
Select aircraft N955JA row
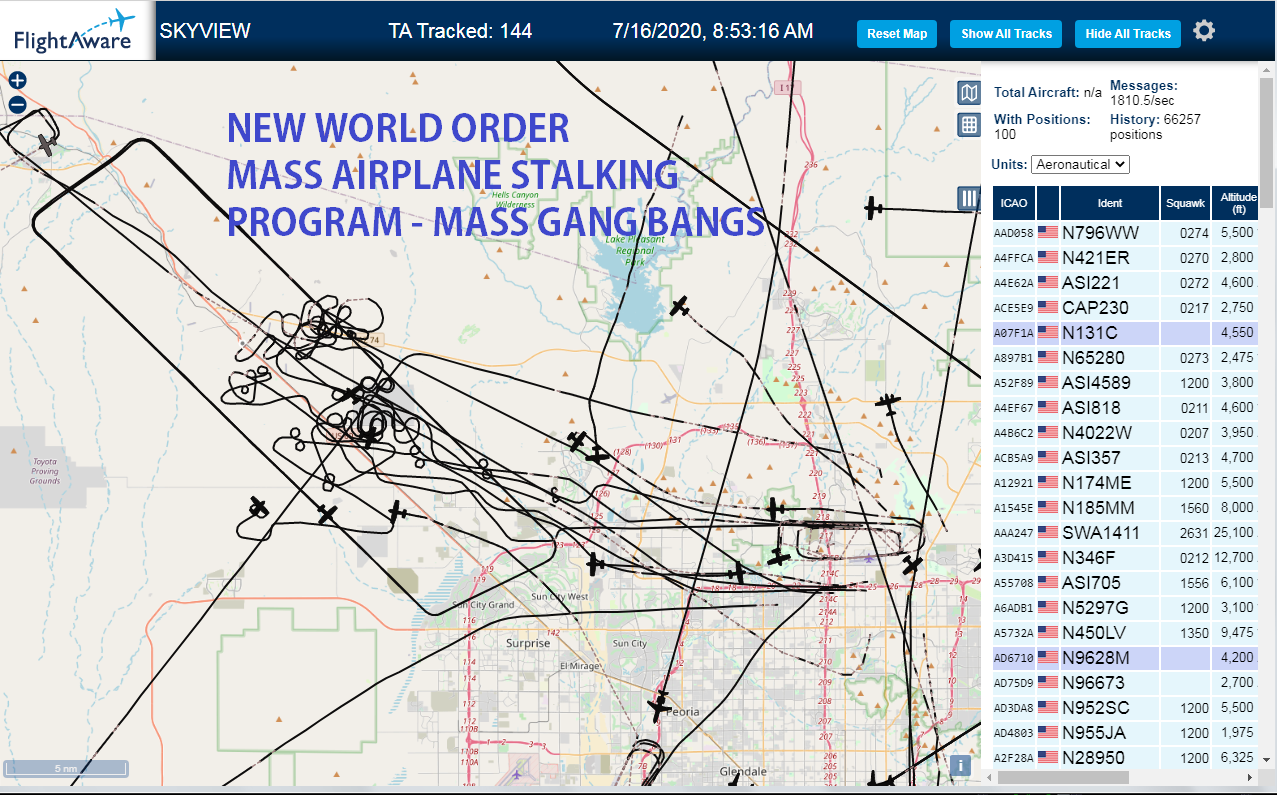[1125, 732]
